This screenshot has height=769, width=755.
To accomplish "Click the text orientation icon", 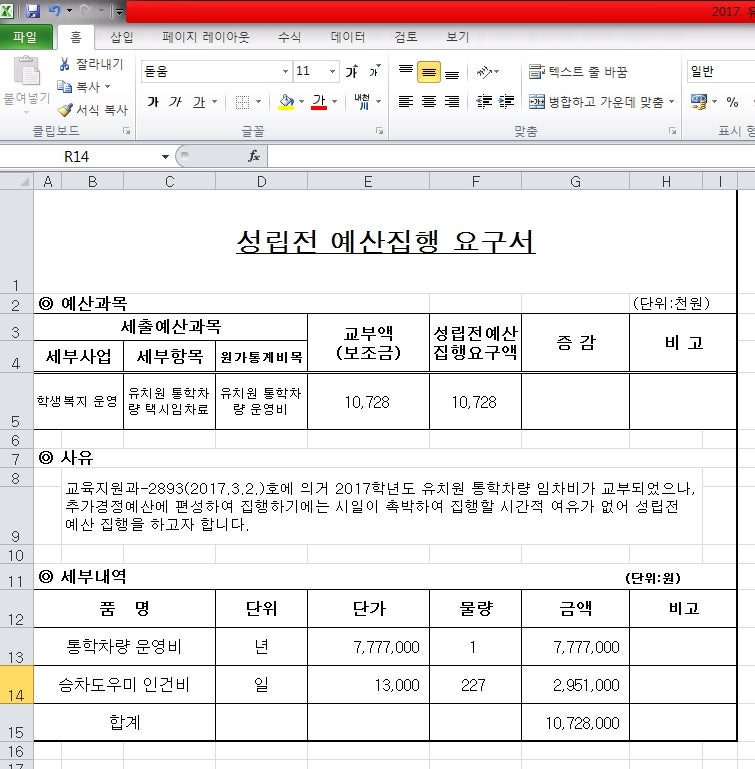I will pyautogui.click(x=484, y=72).
